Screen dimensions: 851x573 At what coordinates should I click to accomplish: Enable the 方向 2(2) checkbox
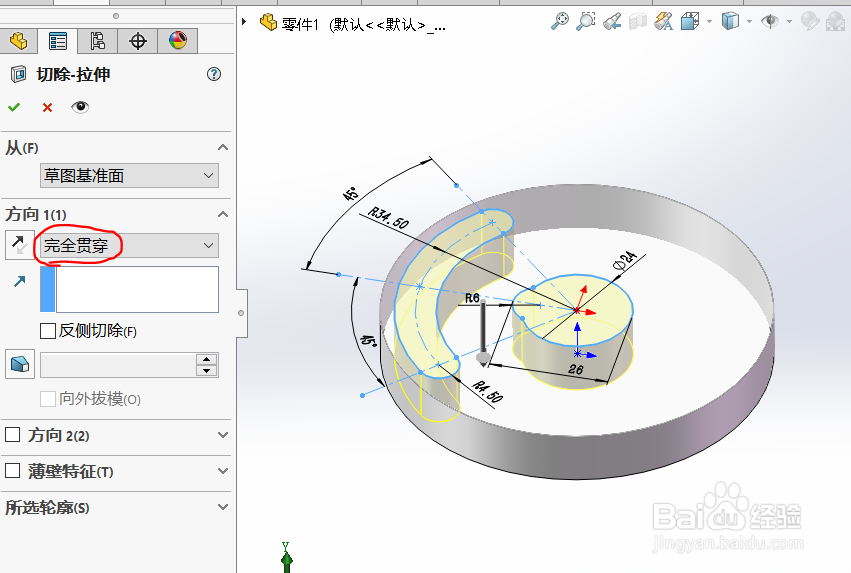pos(12,435)
